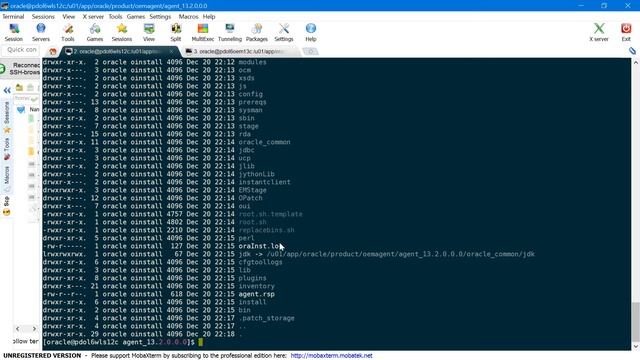Open the Help menu in the menu bar
Image resolution: width=640 pixels, height=360 pixels.
coord(209,16)
